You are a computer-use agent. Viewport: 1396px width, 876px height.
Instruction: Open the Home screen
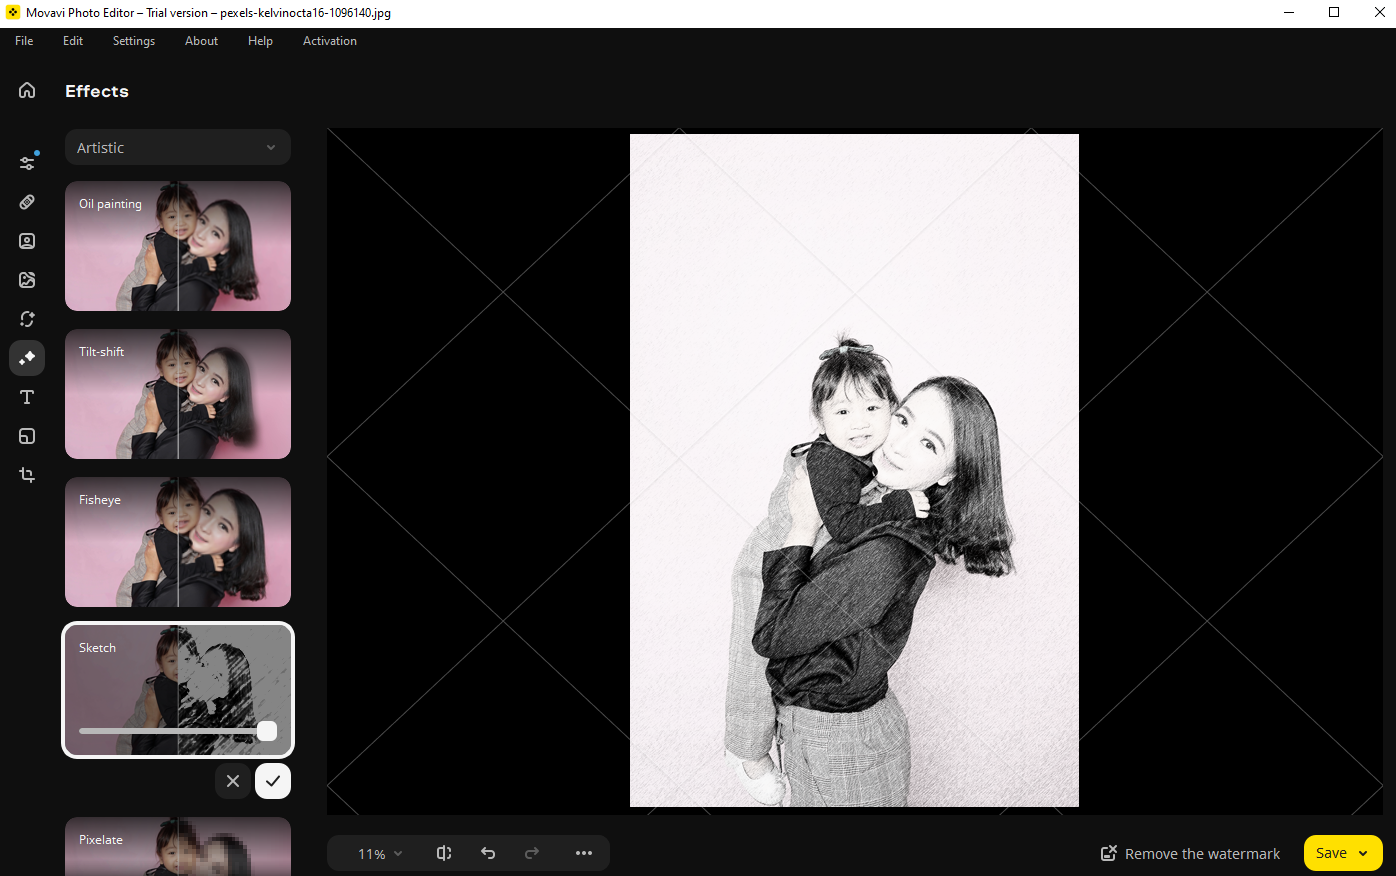(26, 89)
